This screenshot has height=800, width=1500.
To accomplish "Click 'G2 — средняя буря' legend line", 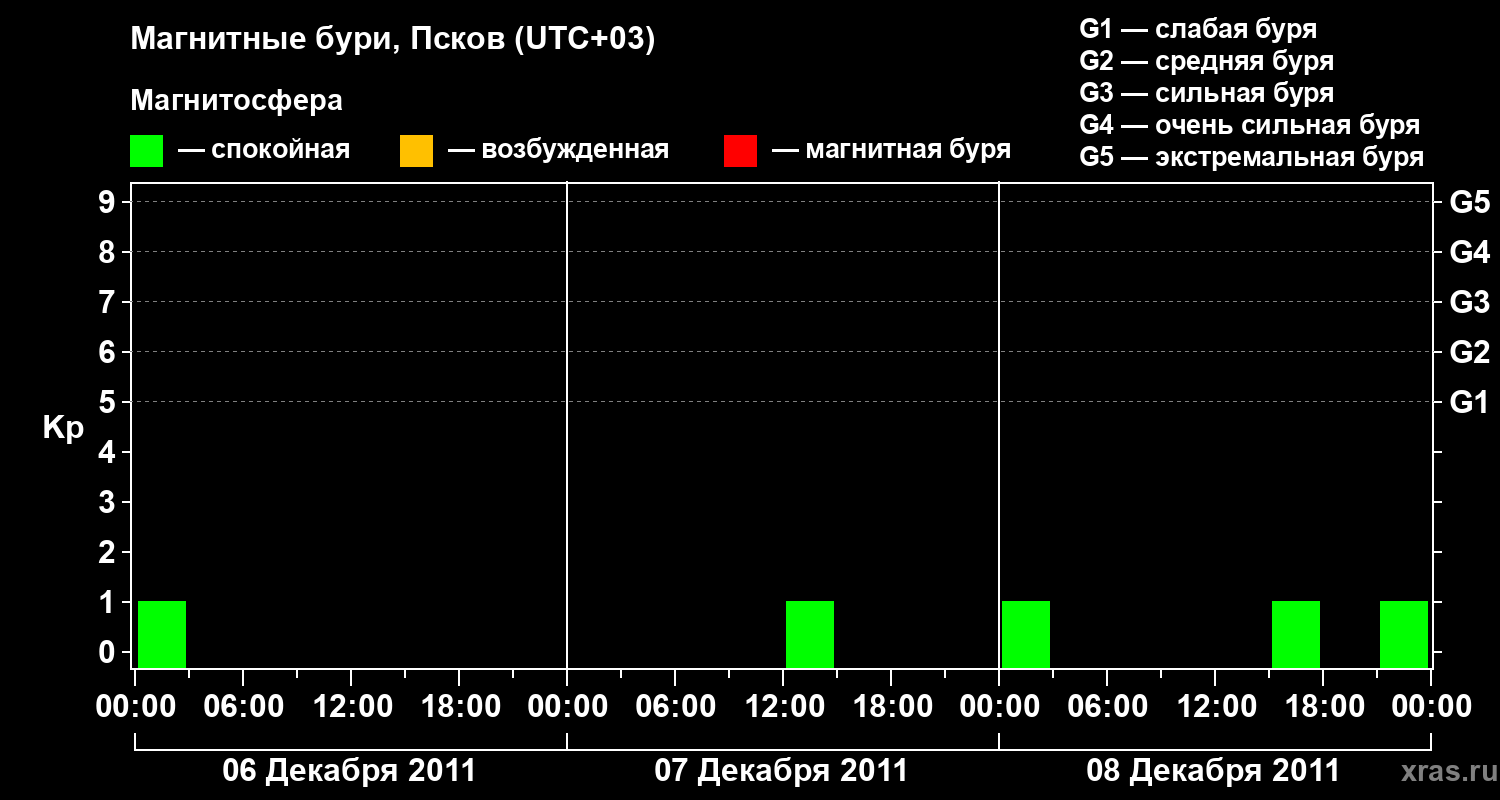I will coord(1207,61).
